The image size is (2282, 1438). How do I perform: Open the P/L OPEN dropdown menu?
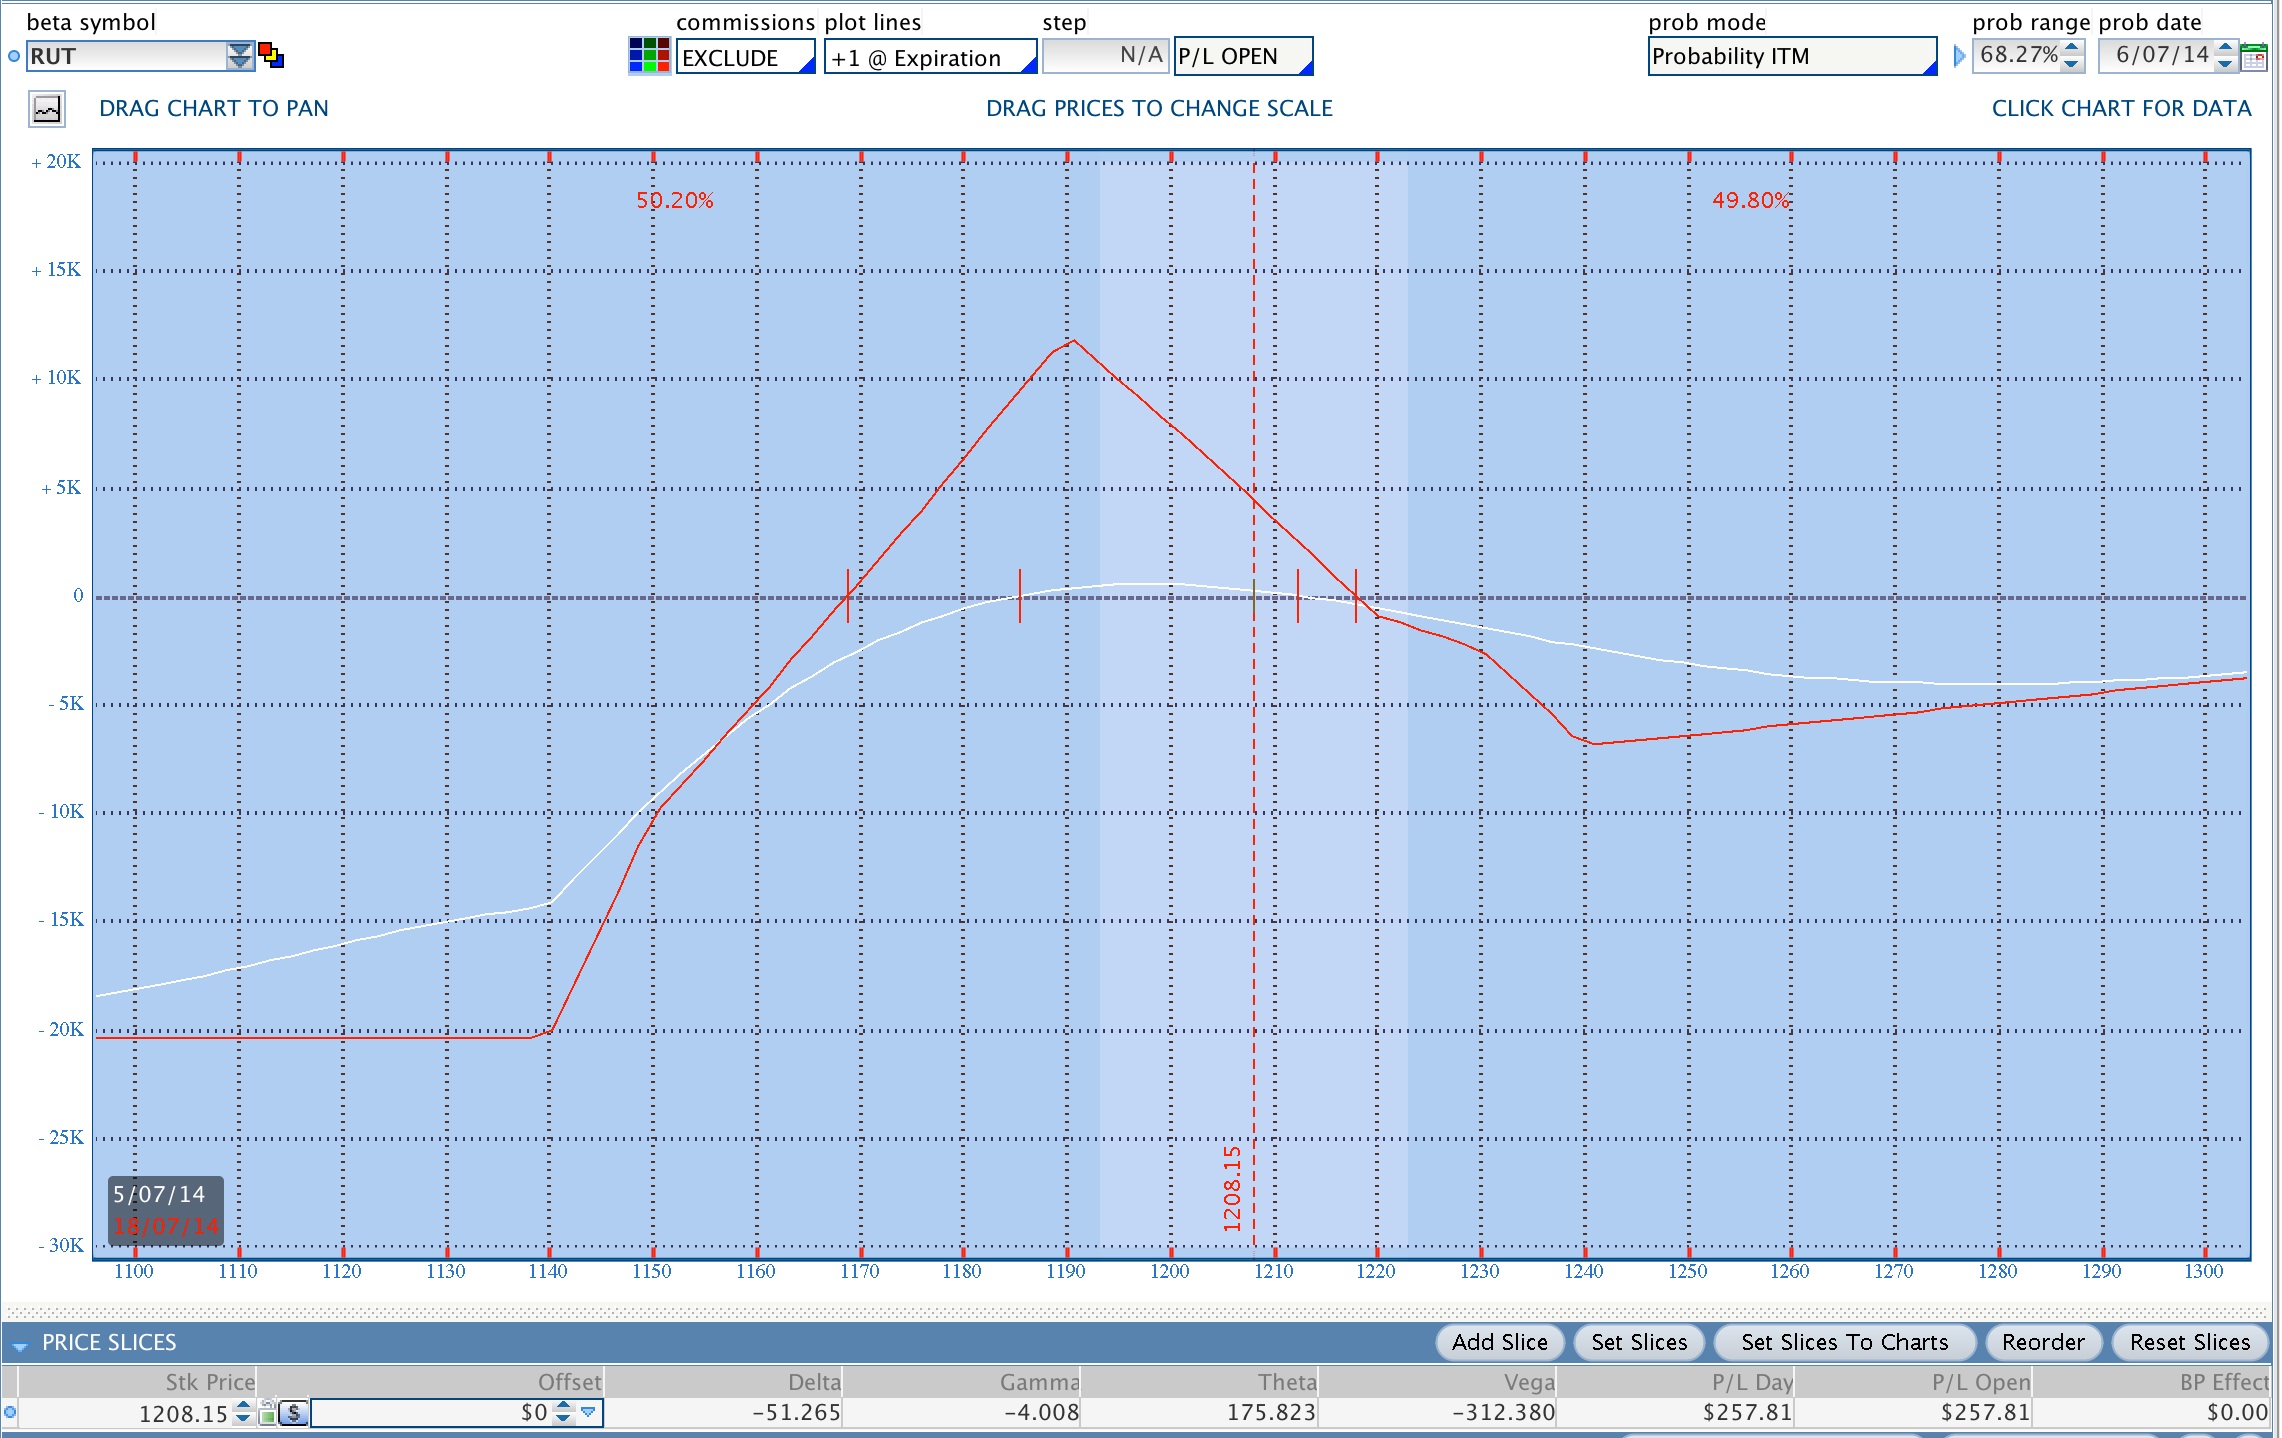[1242, 57]
